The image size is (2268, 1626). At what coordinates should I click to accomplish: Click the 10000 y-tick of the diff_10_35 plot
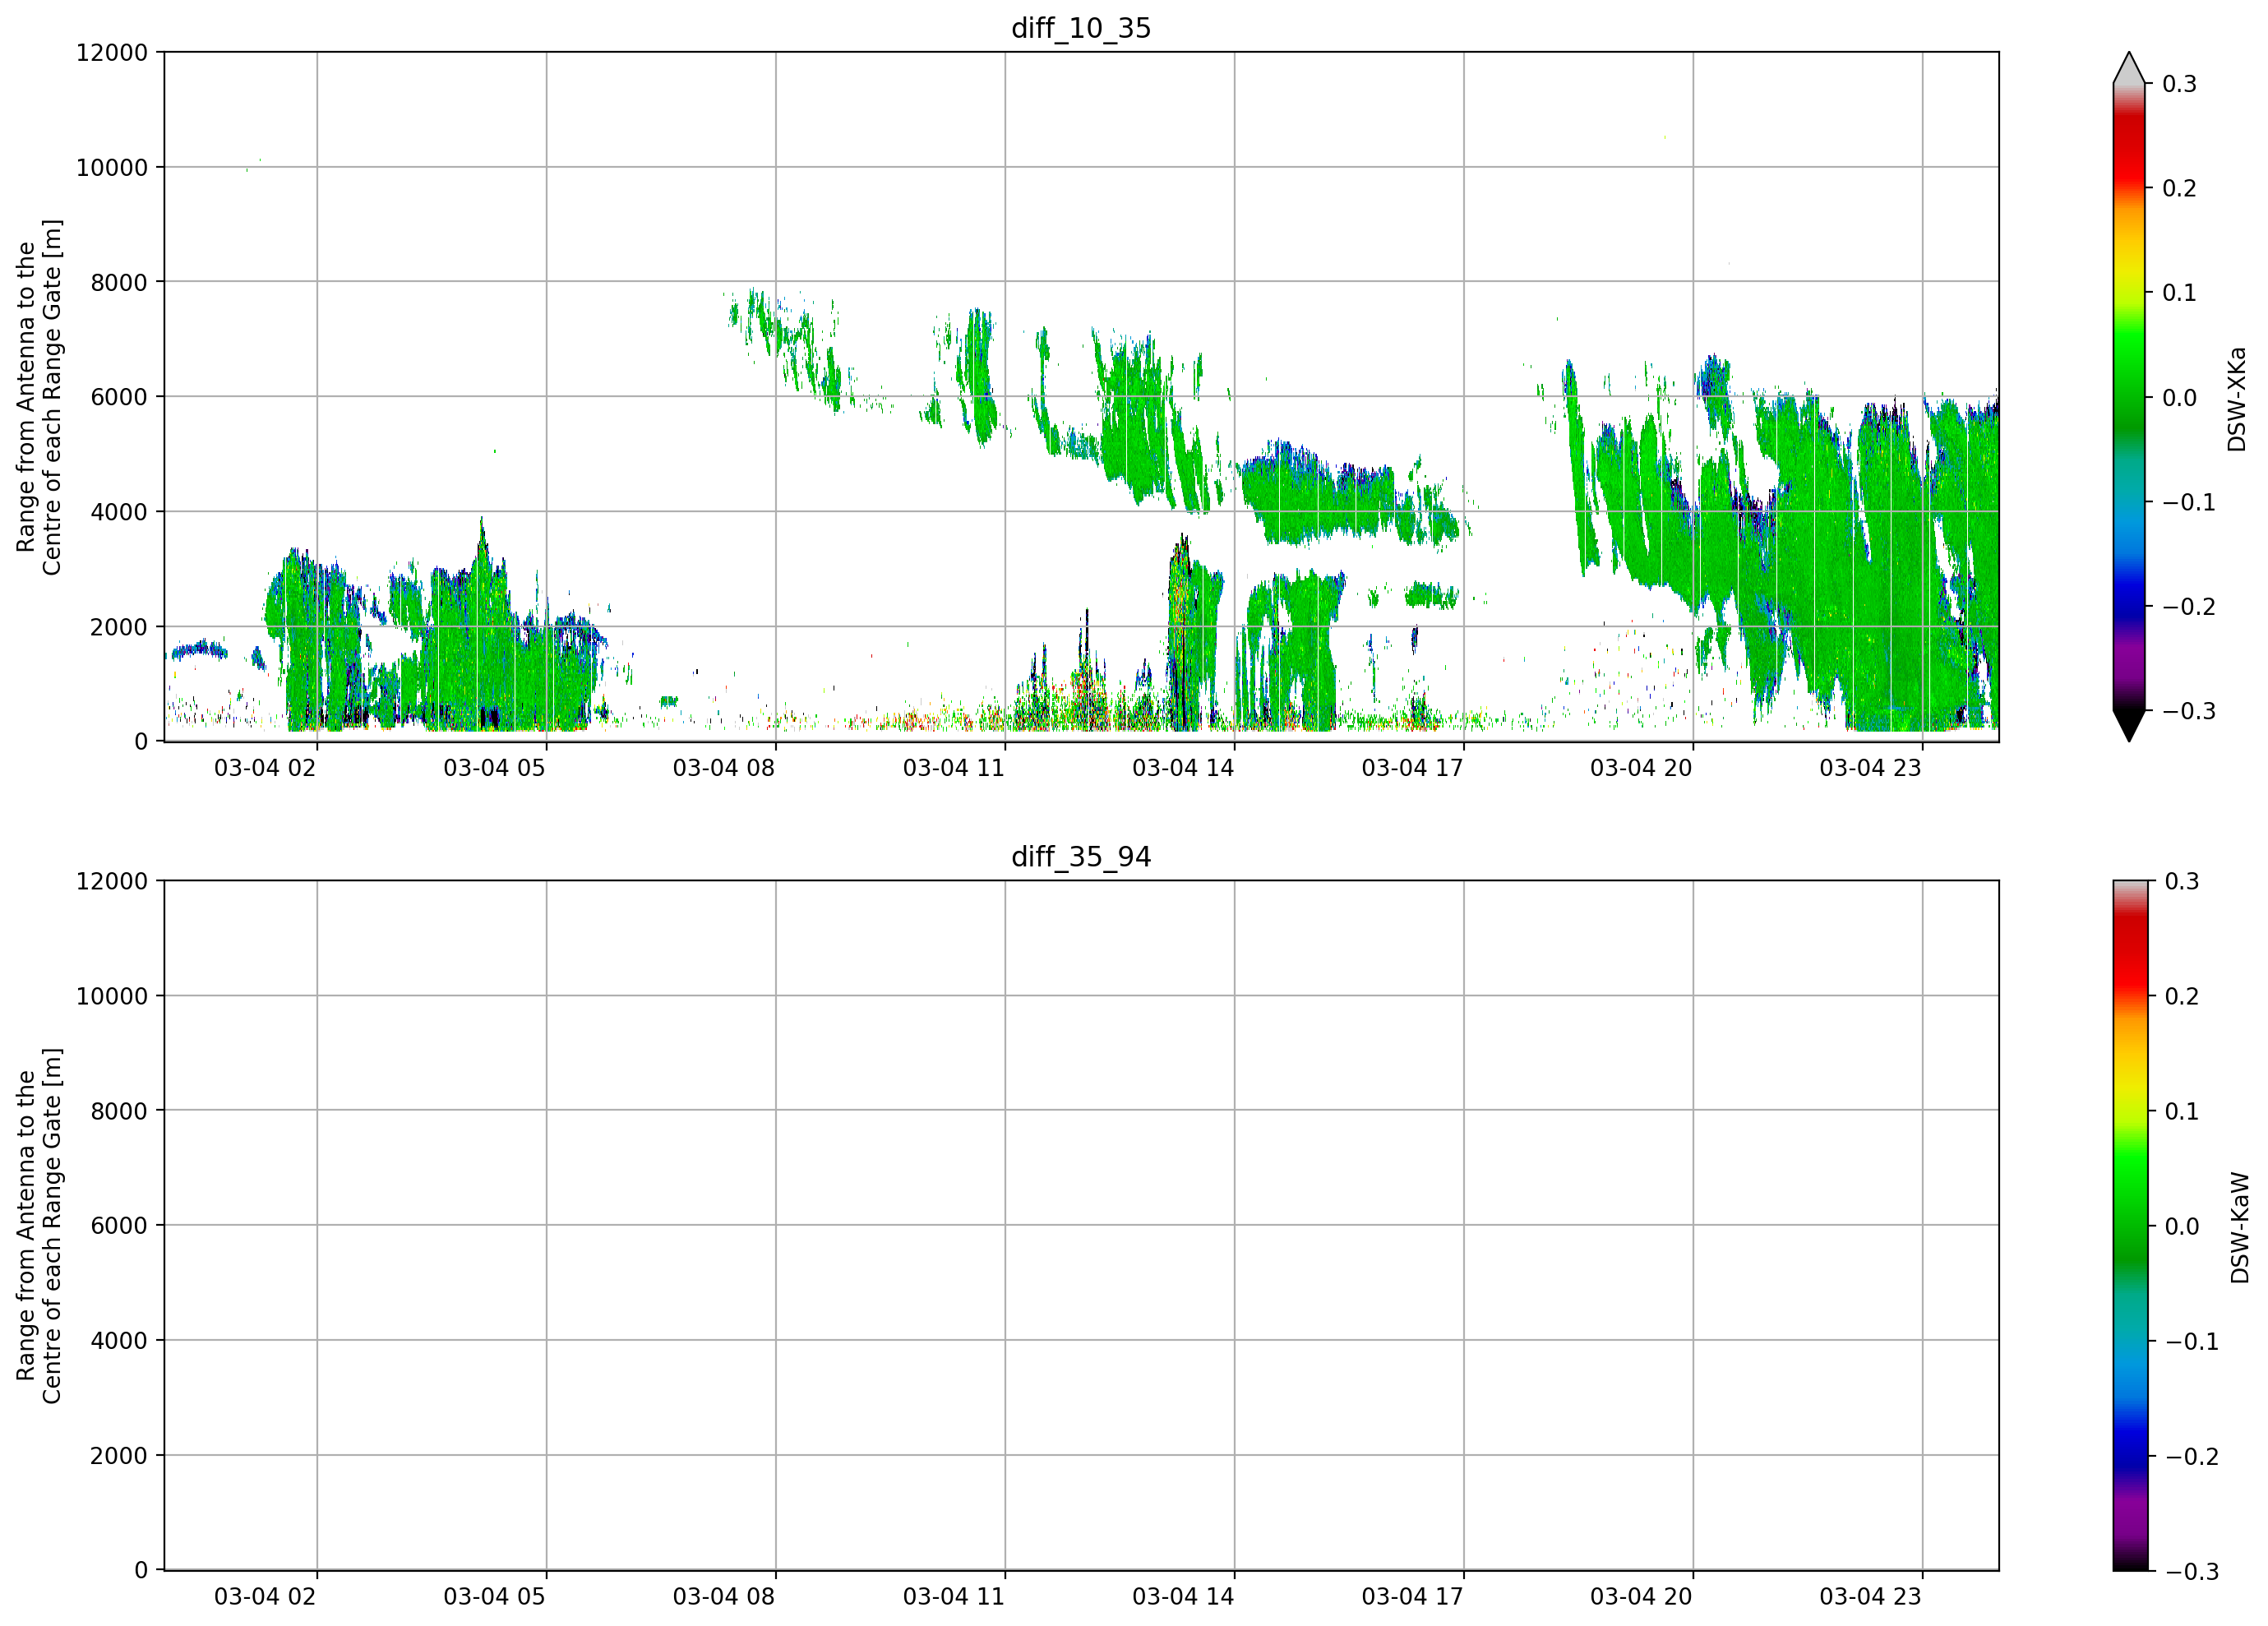pyautogui.click(x=112, y=168)
